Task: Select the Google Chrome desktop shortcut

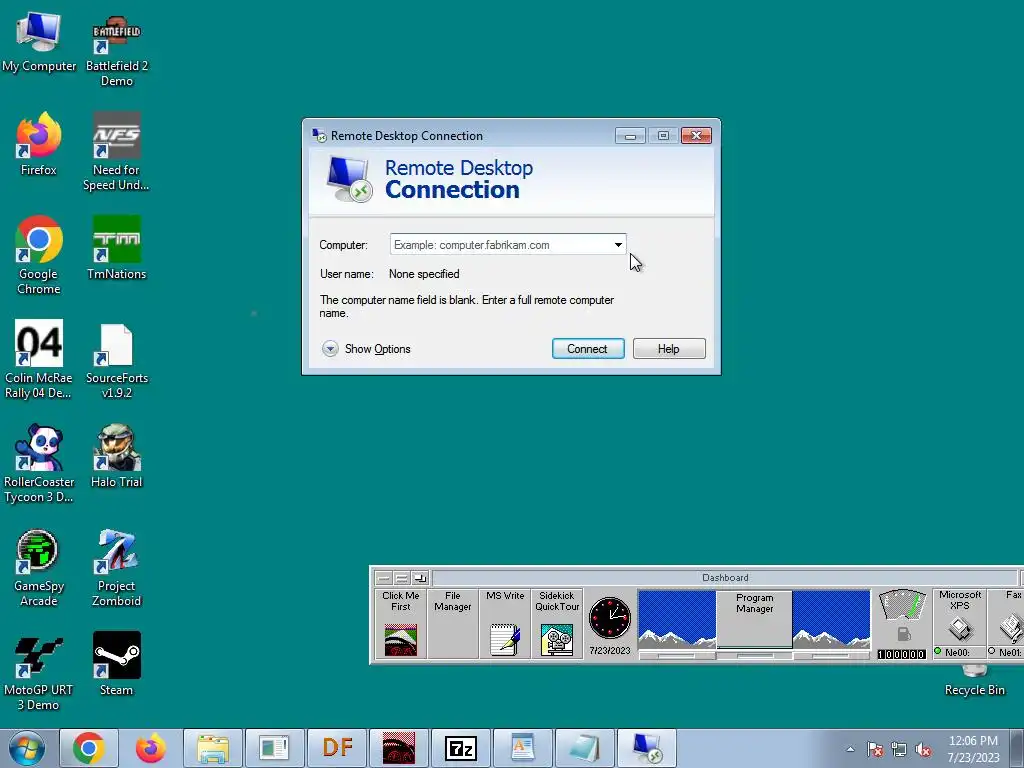Action: click(x=39, y=255)
